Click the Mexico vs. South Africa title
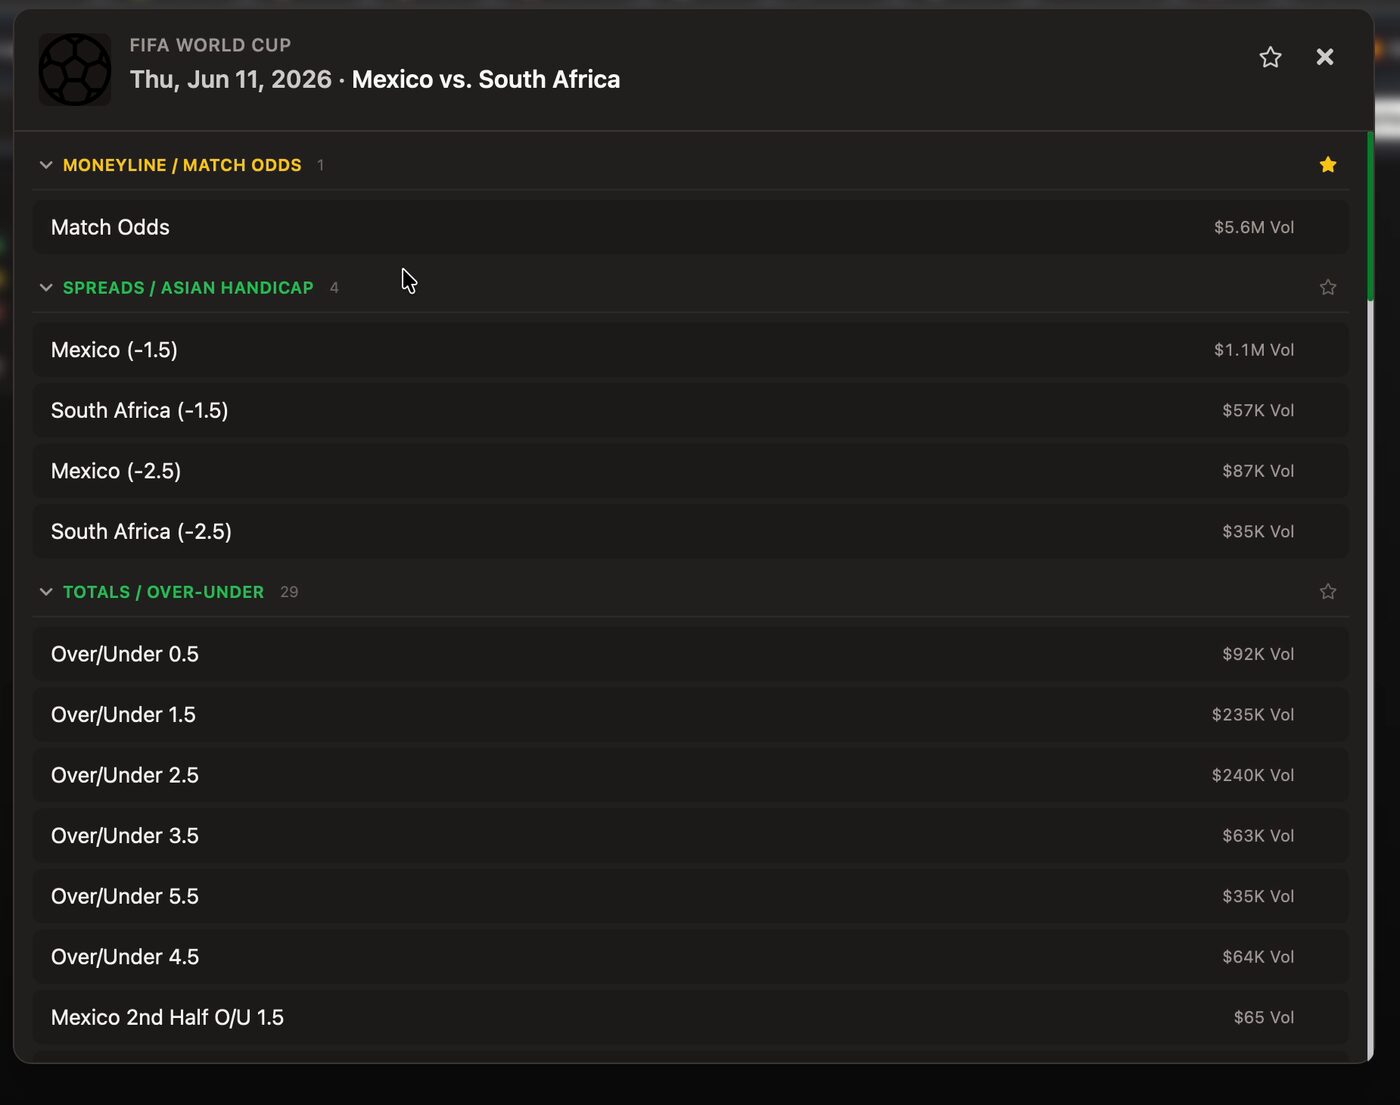The height and width of the screenshot is (1105, 1400). coord(486,80)
